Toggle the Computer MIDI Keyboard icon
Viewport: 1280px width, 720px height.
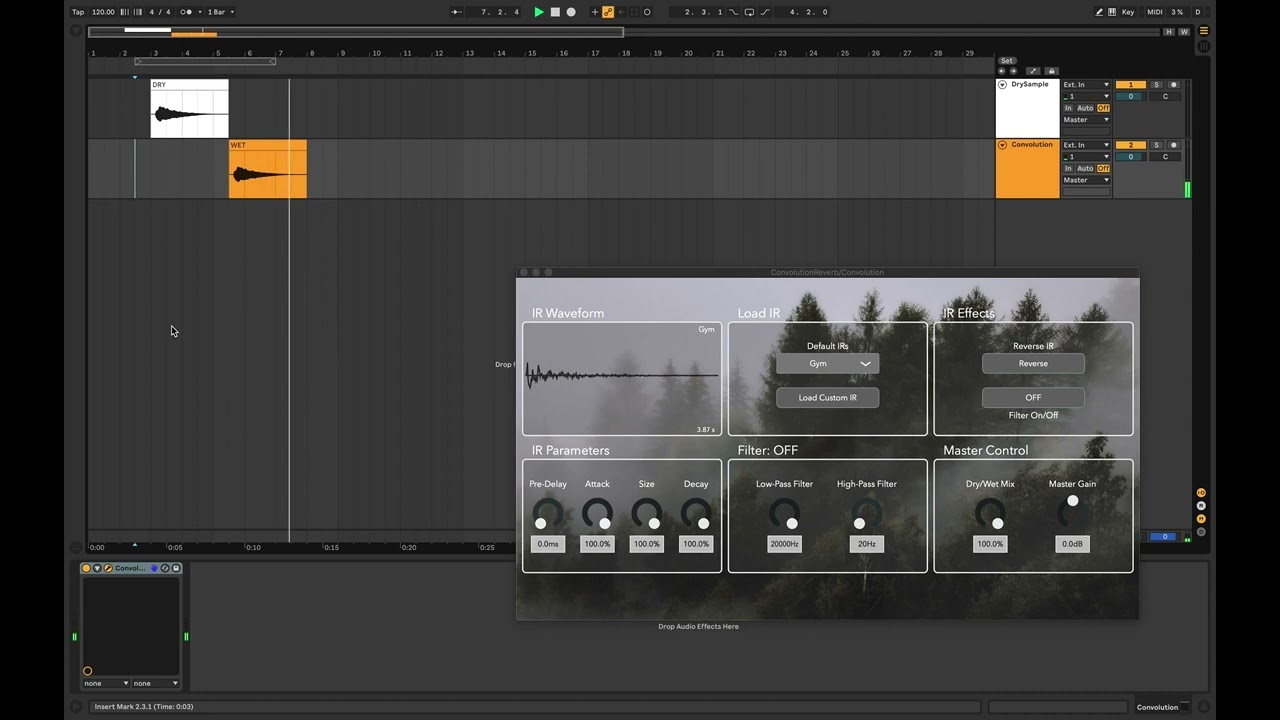(x=1112, y=12)
